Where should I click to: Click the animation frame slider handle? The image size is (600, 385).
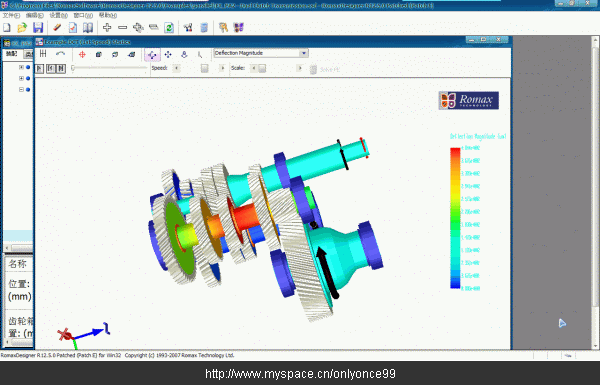point(73,68)
